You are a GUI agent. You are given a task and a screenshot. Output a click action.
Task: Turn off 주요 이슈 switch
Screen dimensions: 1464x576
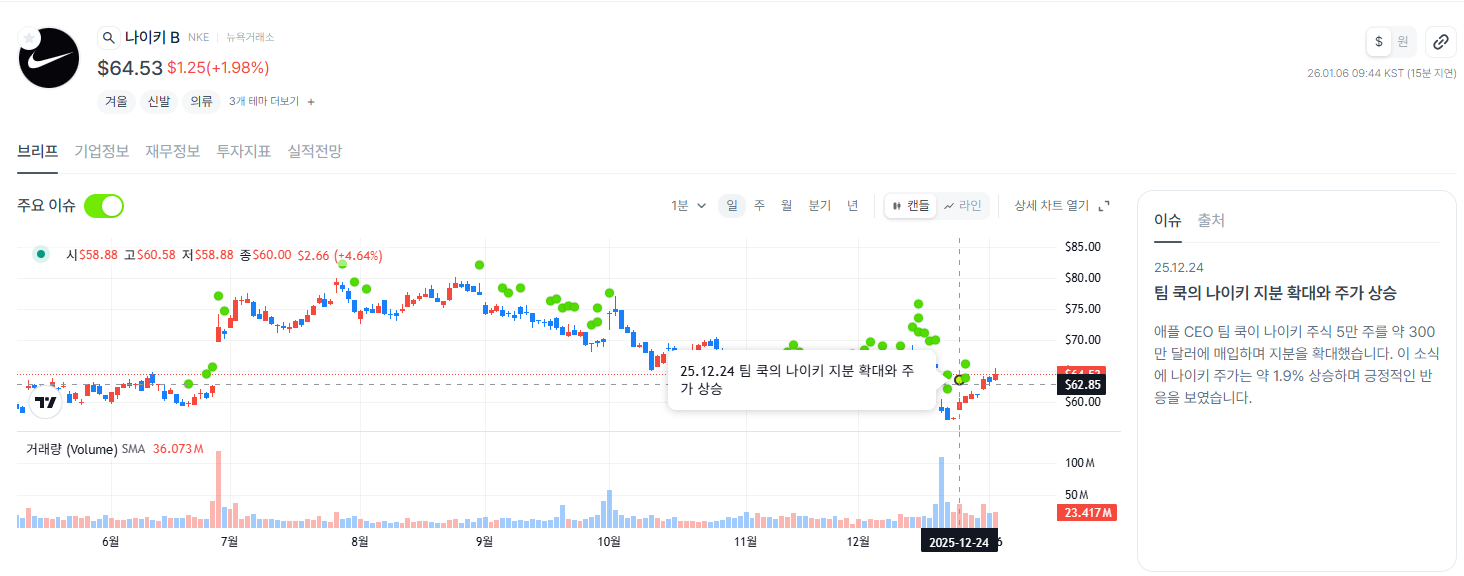click(x=104, y=206)
